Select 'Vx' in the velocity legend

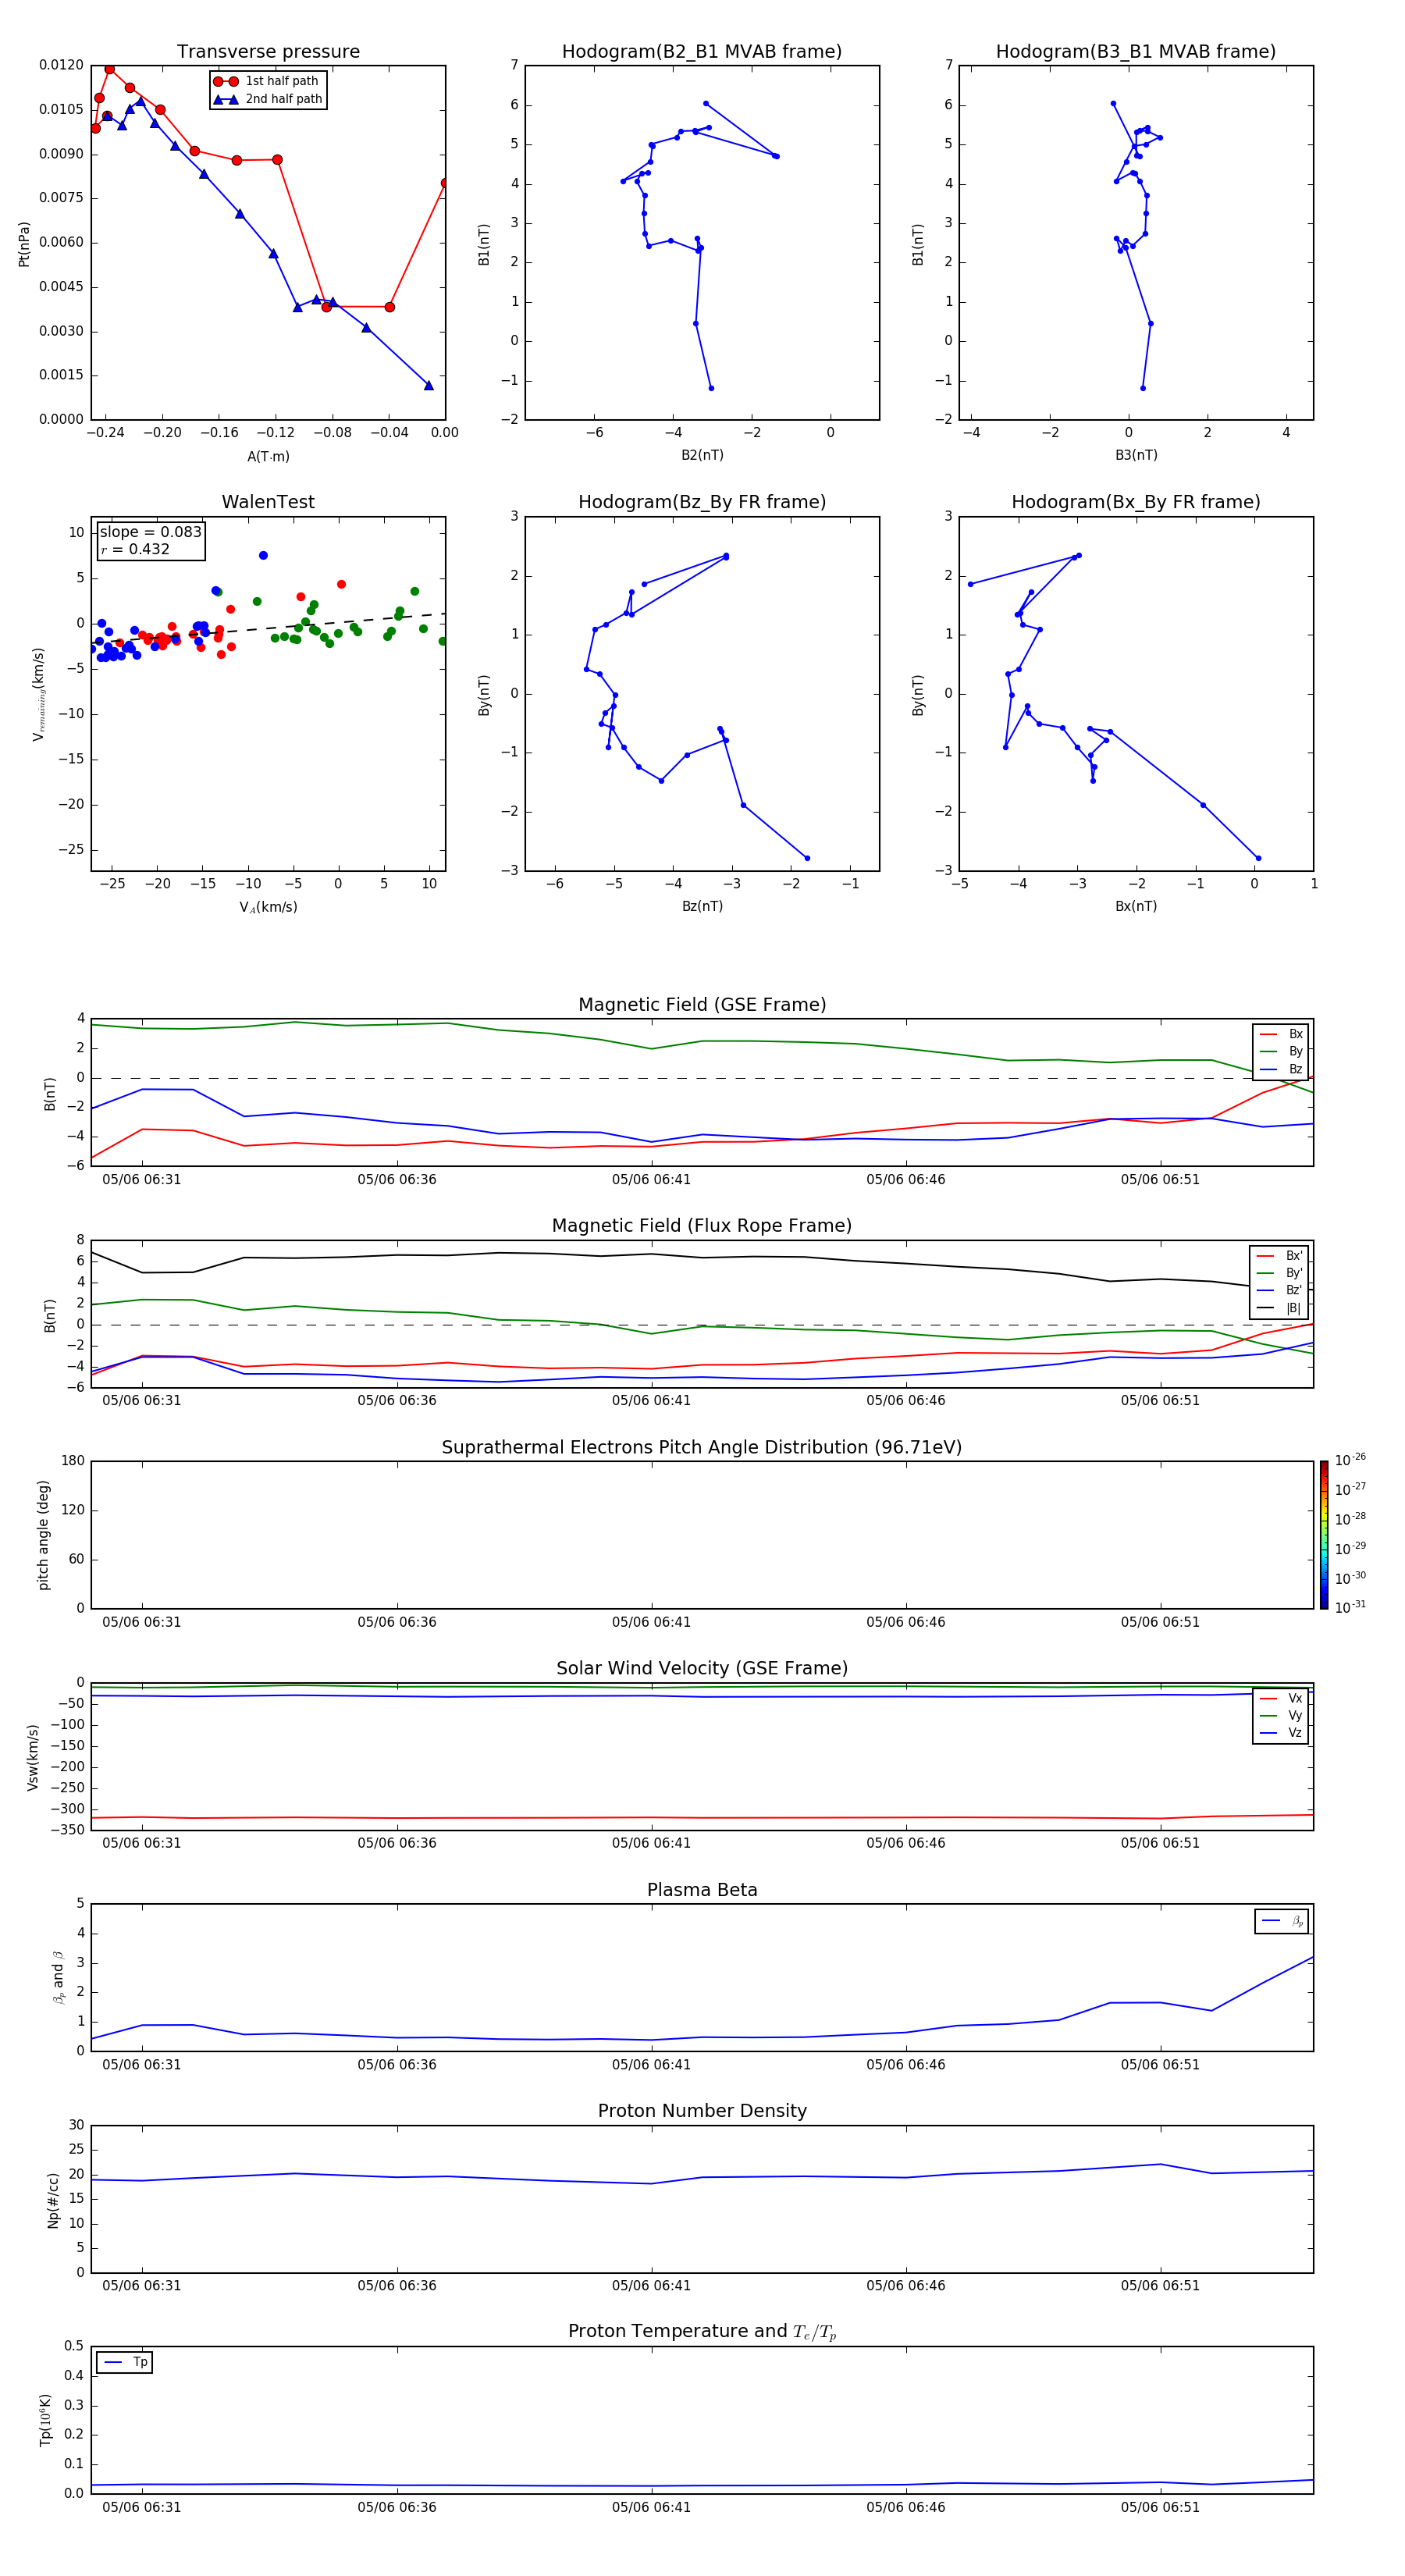tap(1282, 1698)
